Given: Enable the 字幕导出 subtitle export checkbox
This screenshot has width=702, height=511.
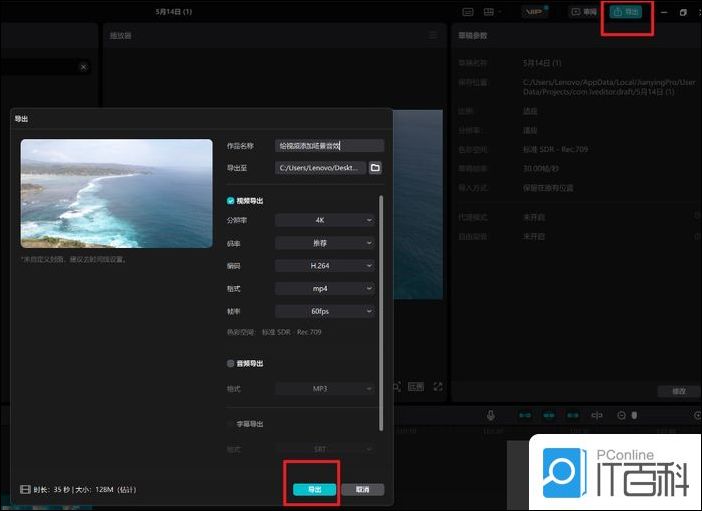Looking at the screenshot, I should (x=231, y=424).
